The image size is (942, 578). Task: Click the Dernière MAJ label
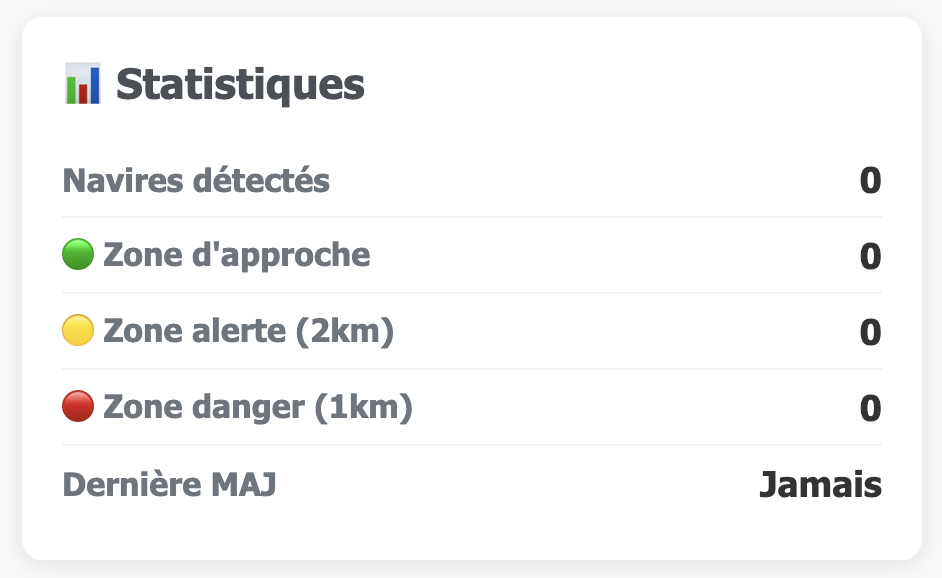(x=169, y=484)
